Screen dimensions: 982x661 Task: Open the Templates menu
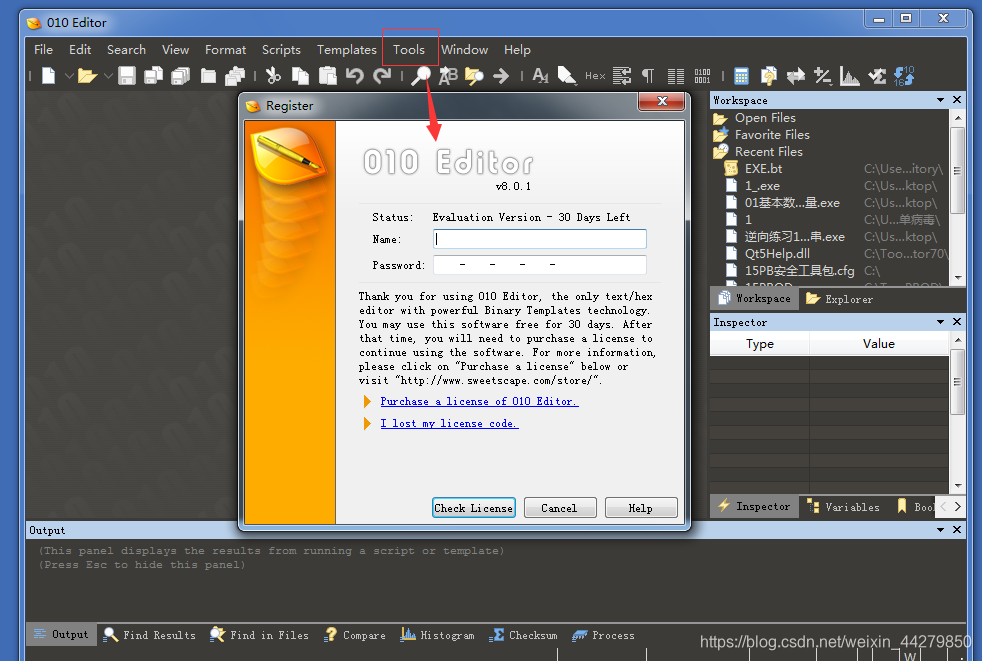[347, 49]
